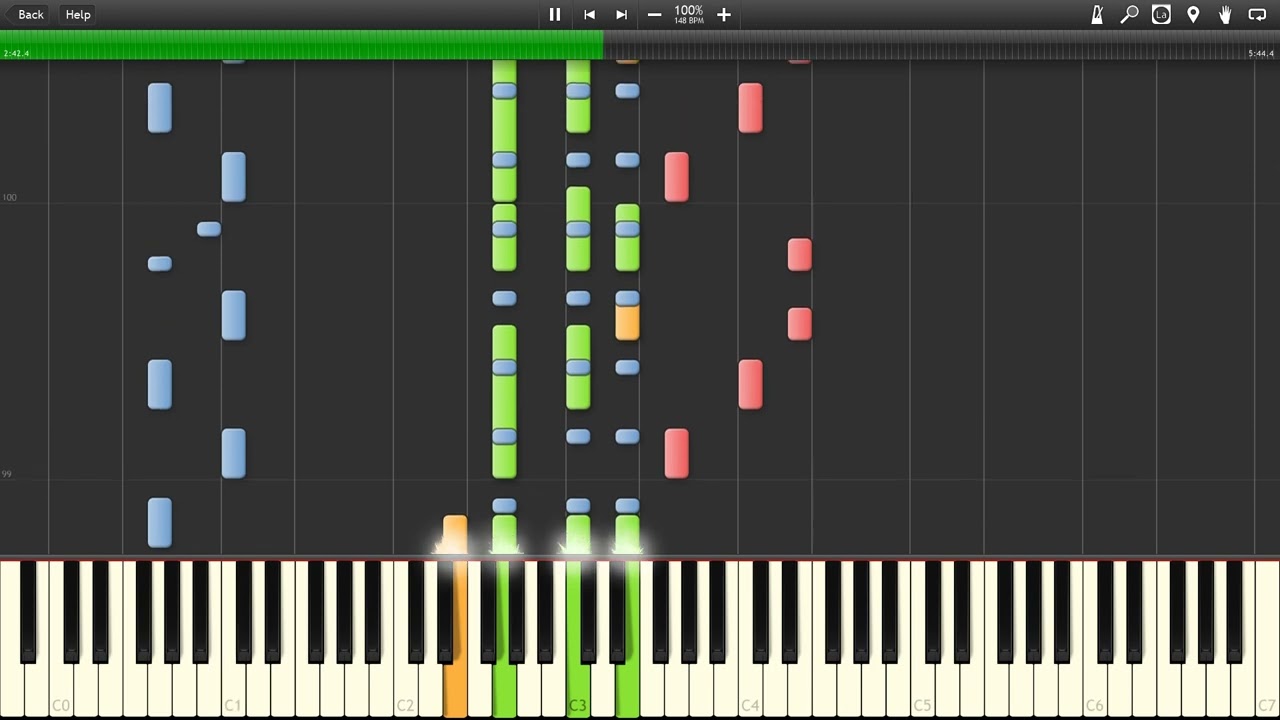
Task: Play the C1 piano key
Action: [233, 690]
